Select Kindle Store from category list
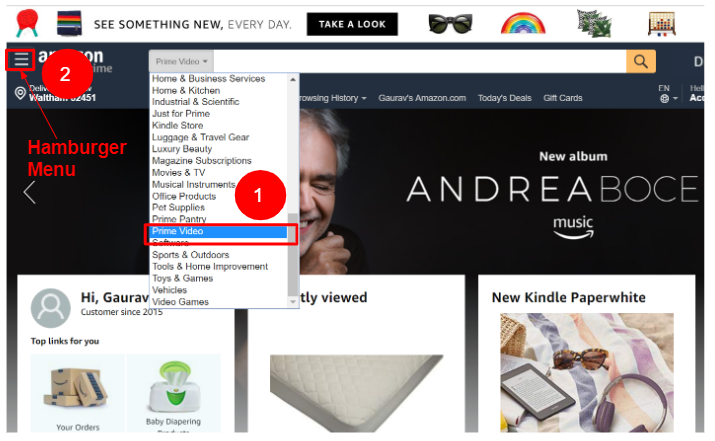 coord(177,125)
